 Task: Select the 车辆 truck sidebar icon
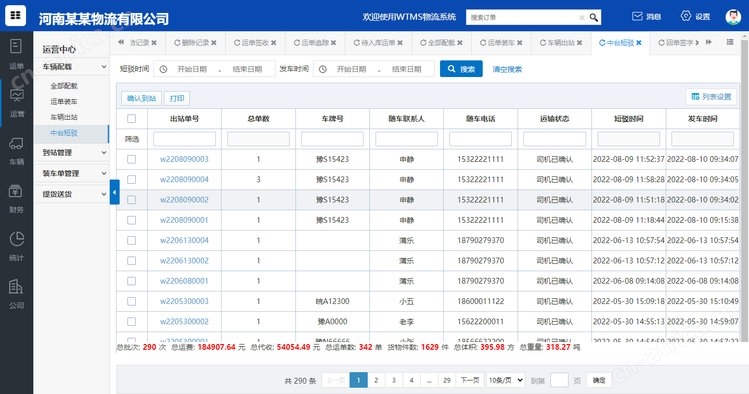point(16,143)
